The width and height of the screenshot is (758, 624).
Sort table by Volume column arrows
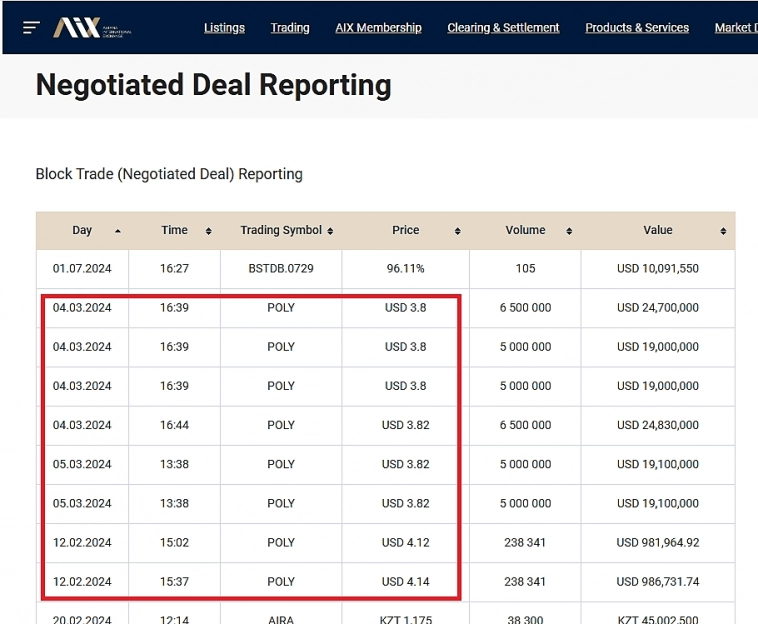(569, 231)
